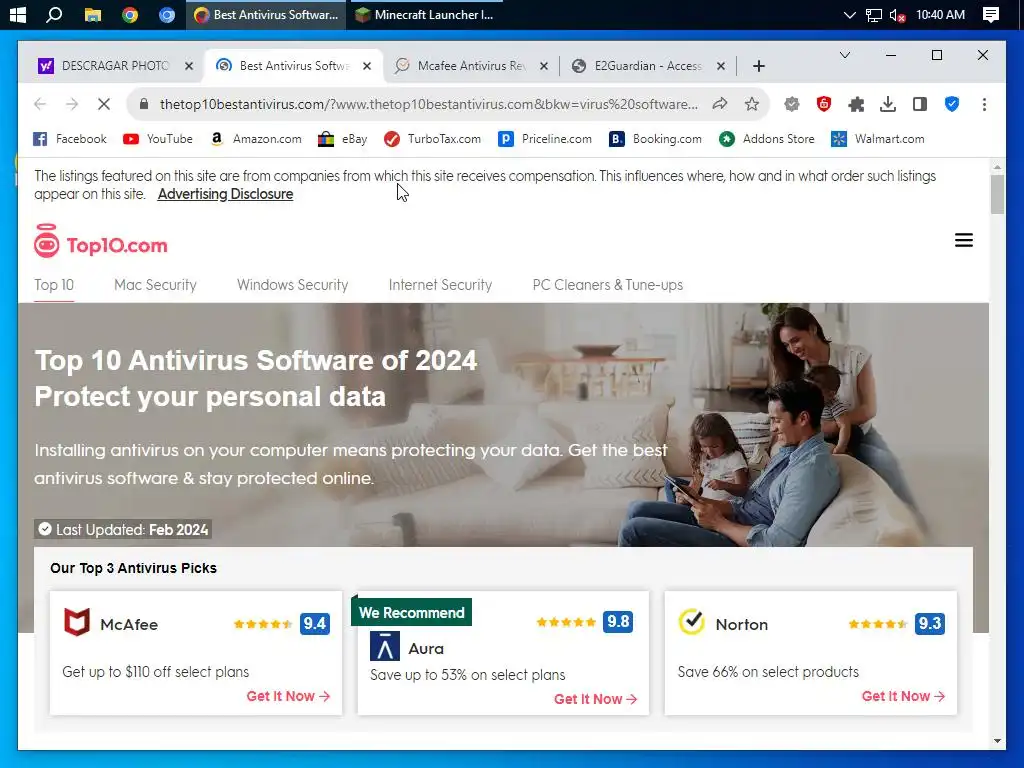Image resolution: width=1024 pixels, height=768 pixels.
Task: Expand the tab search dropdown
Action: click(x=844, y=56)
